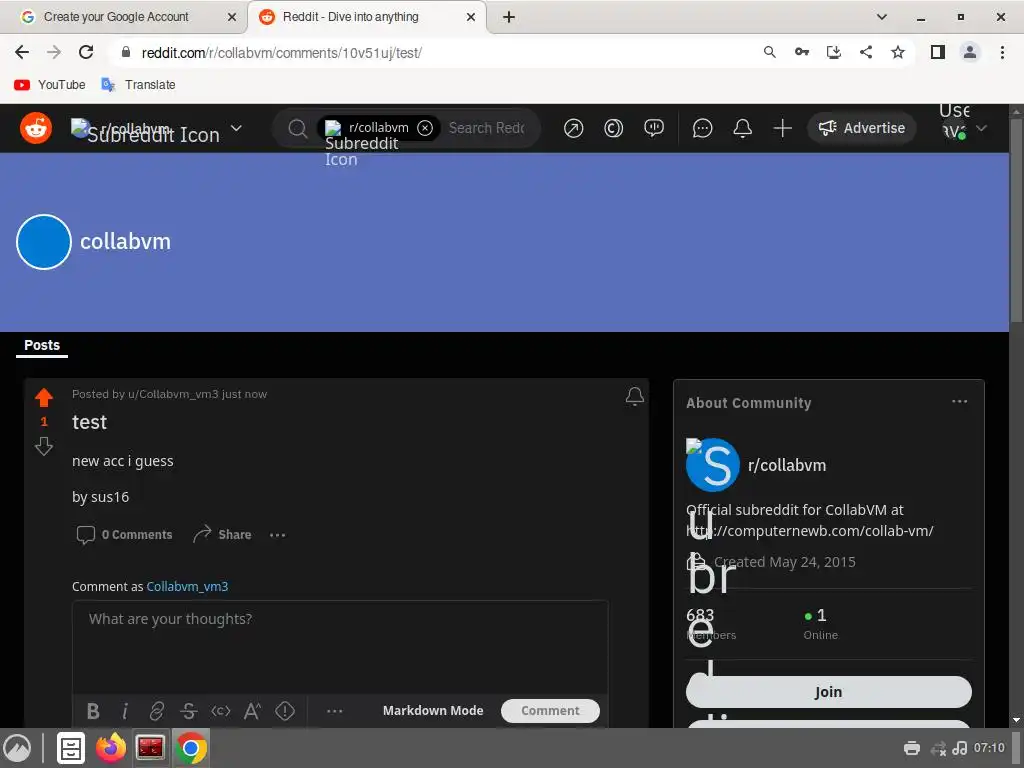
Task: Open the 0 Comments link
Action: coord(125,535)
